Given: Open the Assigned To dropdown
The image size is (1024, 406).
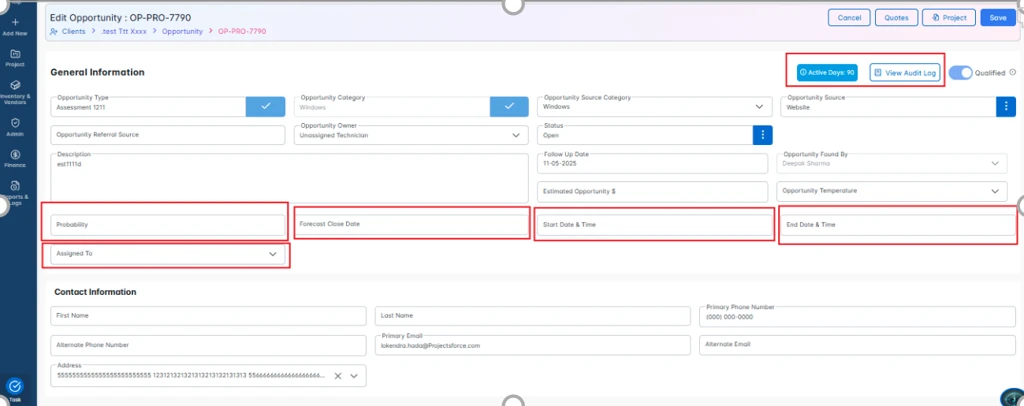Looking at the screenshot, I should tap(273, 255).
